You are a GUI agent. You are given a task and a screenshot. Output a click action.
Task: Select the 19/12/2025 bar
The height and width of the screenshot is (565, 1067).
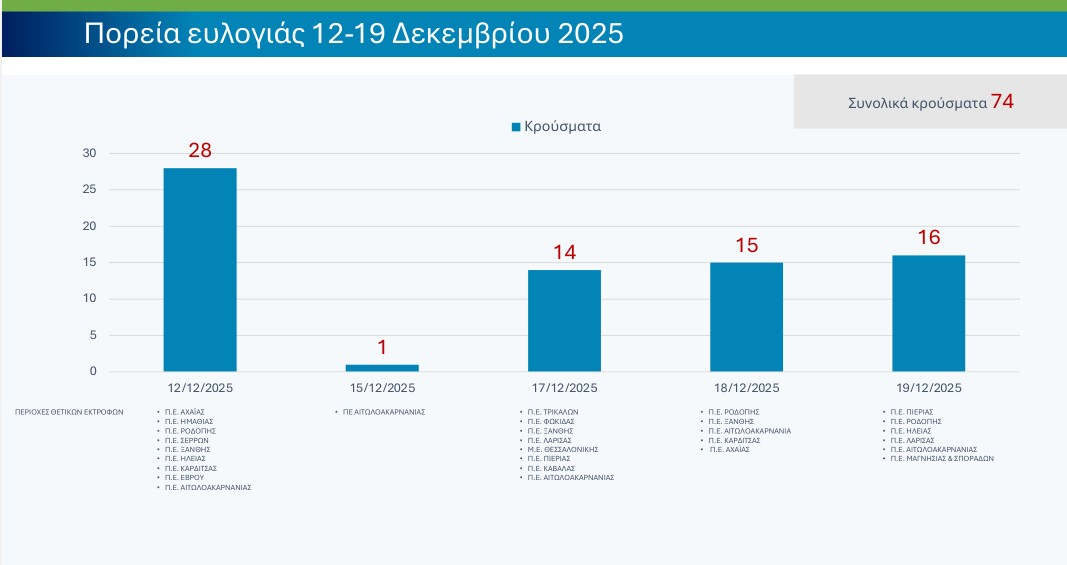(928, 313)
